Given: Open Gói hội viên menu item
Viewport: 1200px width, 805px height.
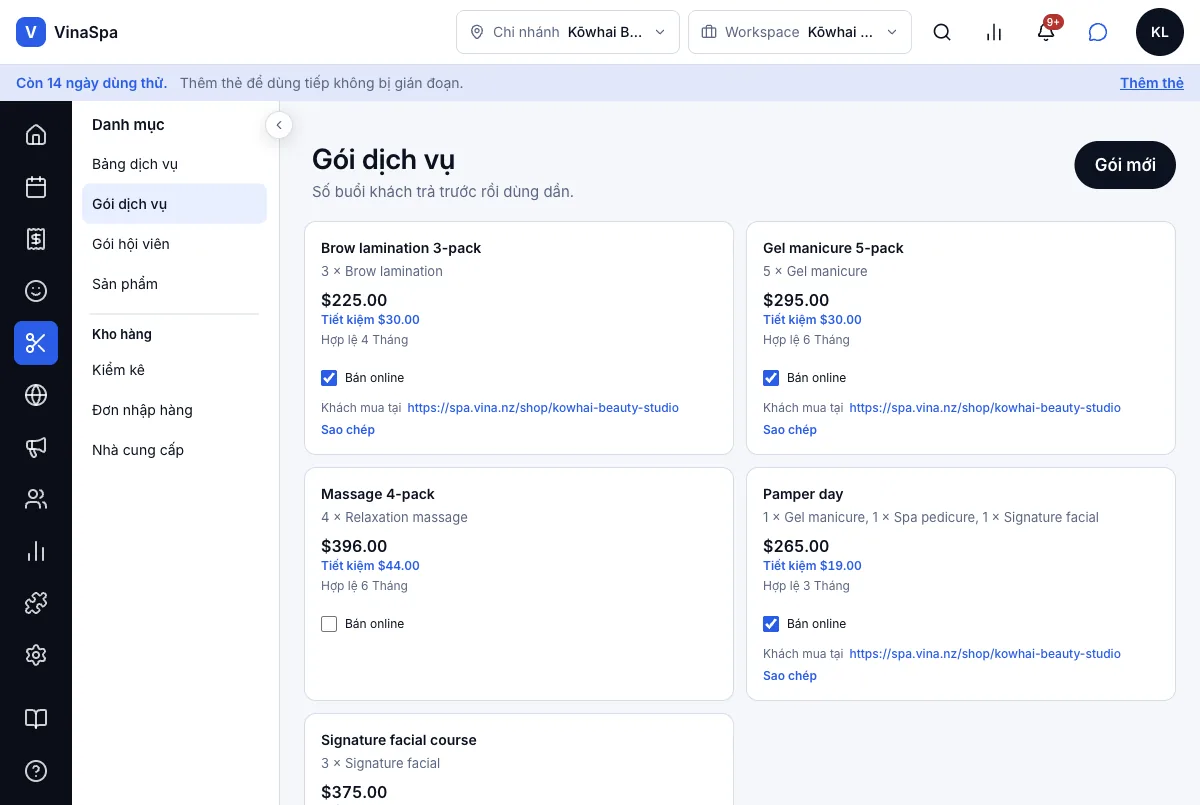Looking at the screenshot, I should [174, 244].
